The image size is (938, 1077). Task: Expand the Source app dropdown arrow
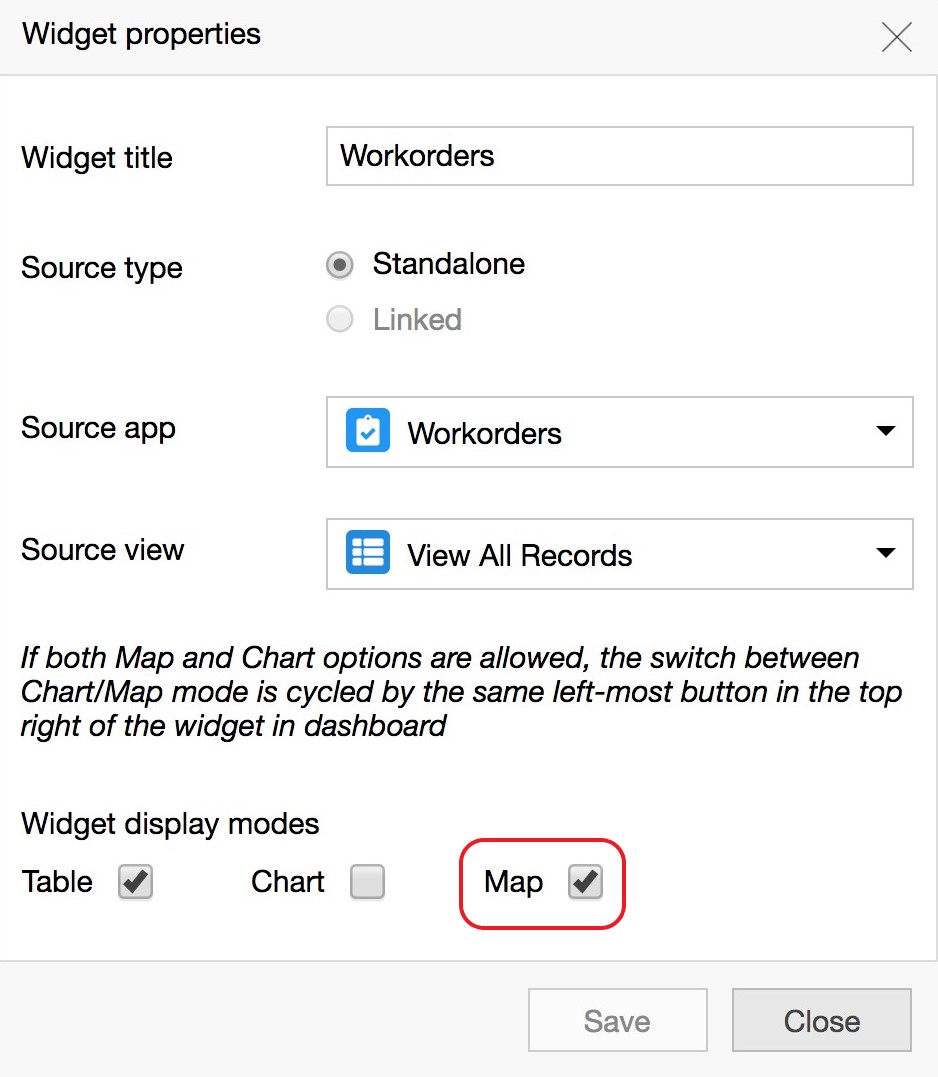coord(885,432)
